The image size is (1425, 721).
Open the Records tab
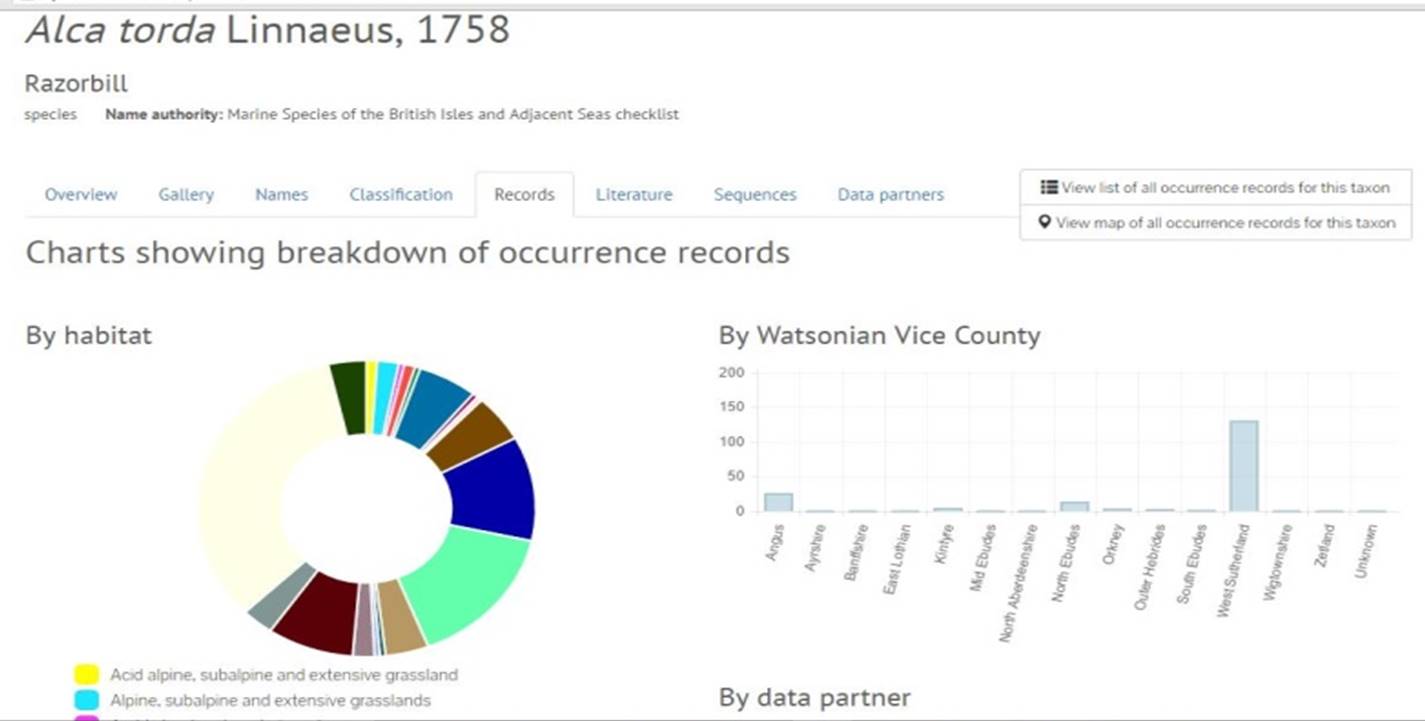pyautogui.click(x=524, y=195)
